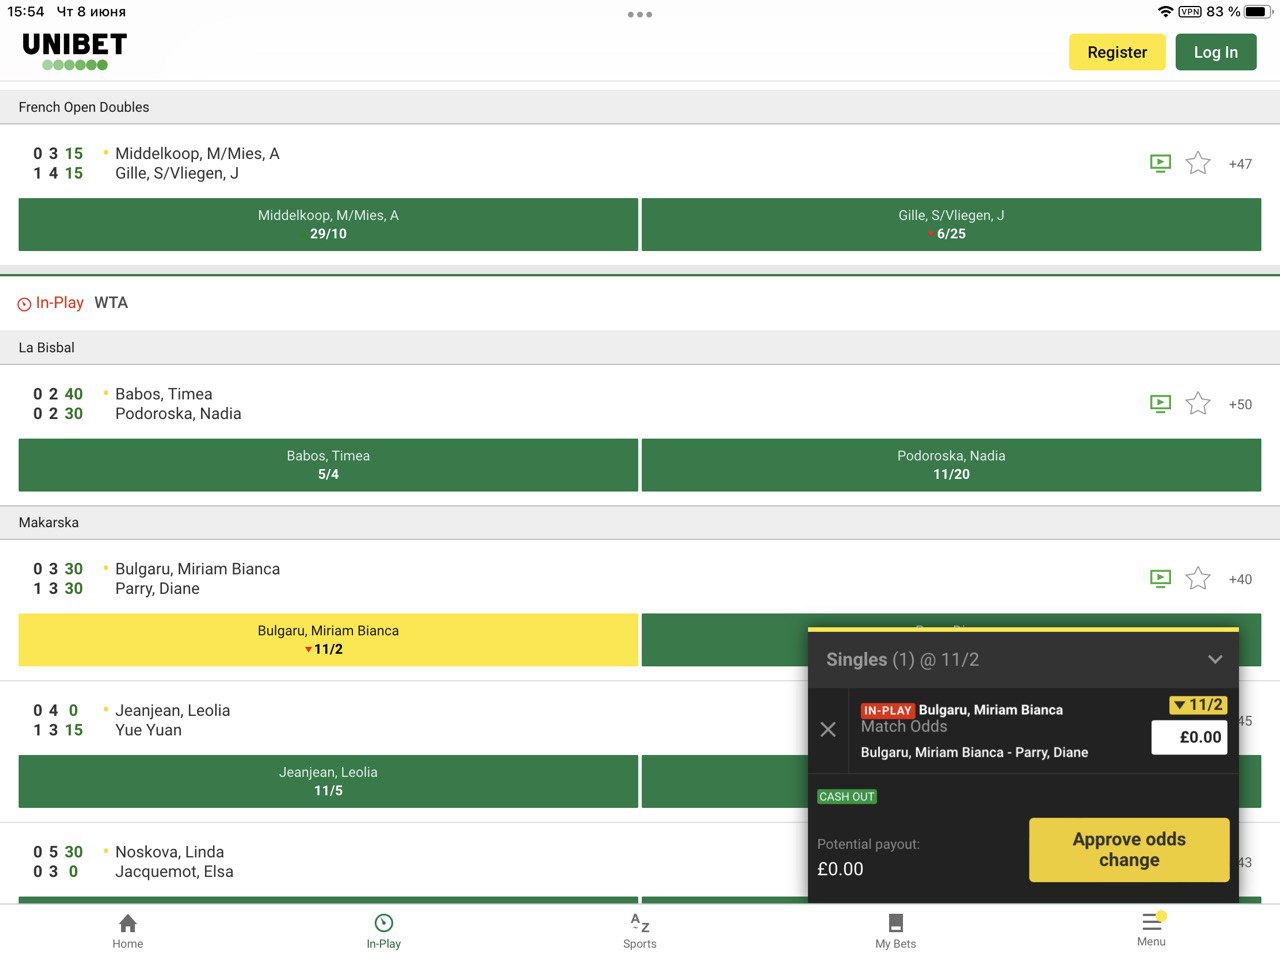
Task: Show +40 more markets for Bulgaru match
Action: tap(1240, 579)
